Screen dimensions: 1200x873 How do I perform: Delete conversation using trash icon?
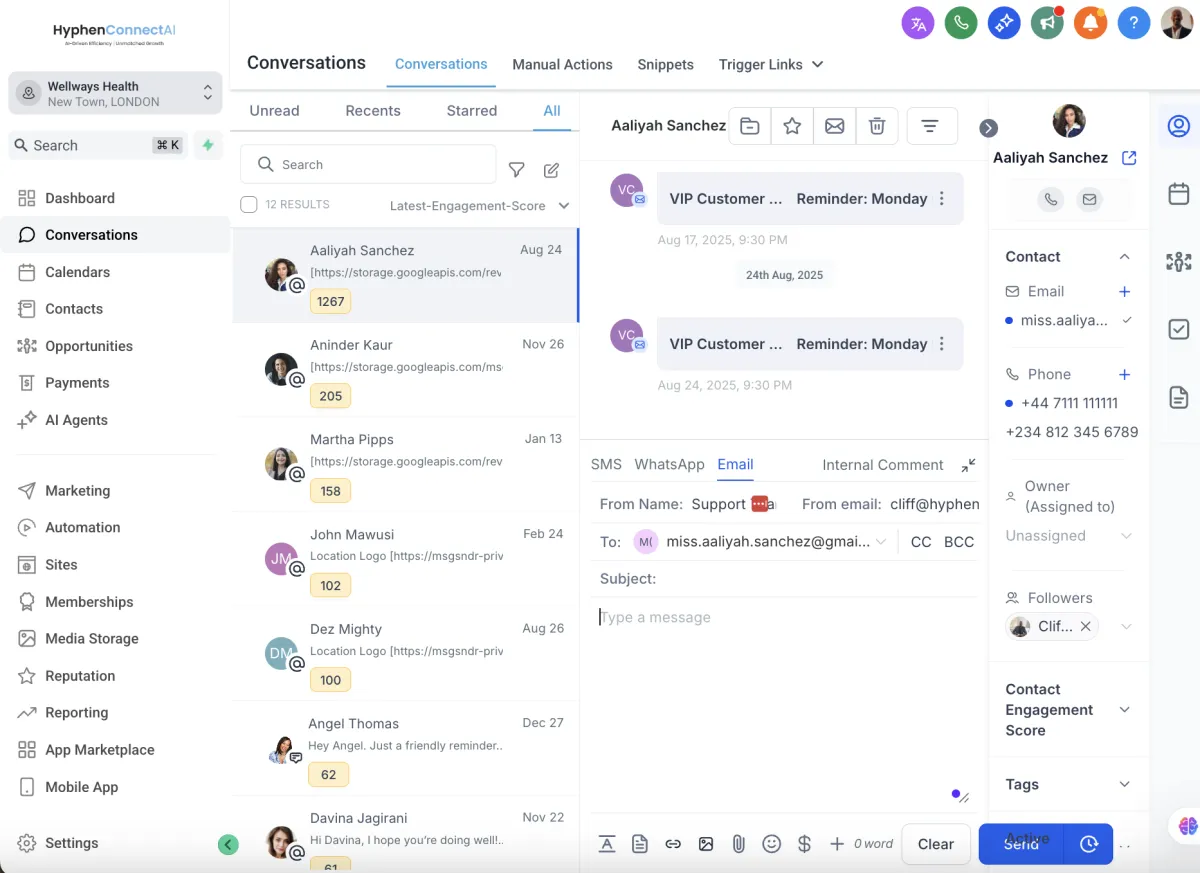coord(877,126)
